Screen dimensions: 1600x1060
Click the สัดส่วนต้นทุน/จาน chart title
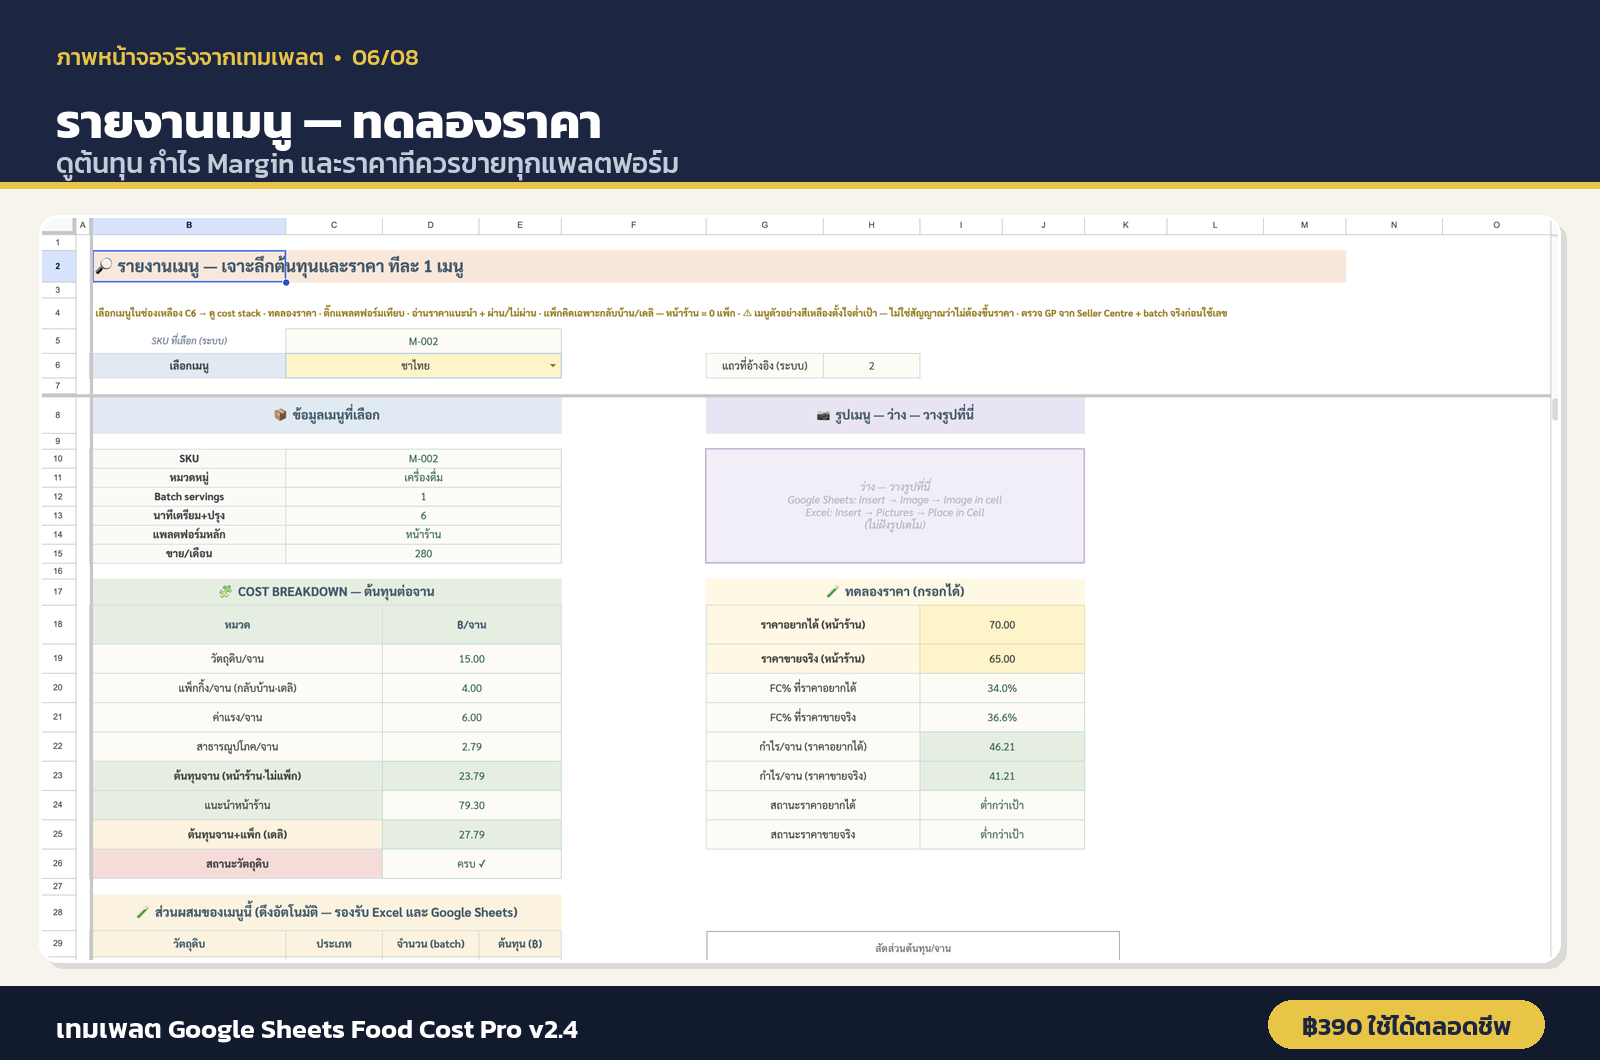pos(913,948)
